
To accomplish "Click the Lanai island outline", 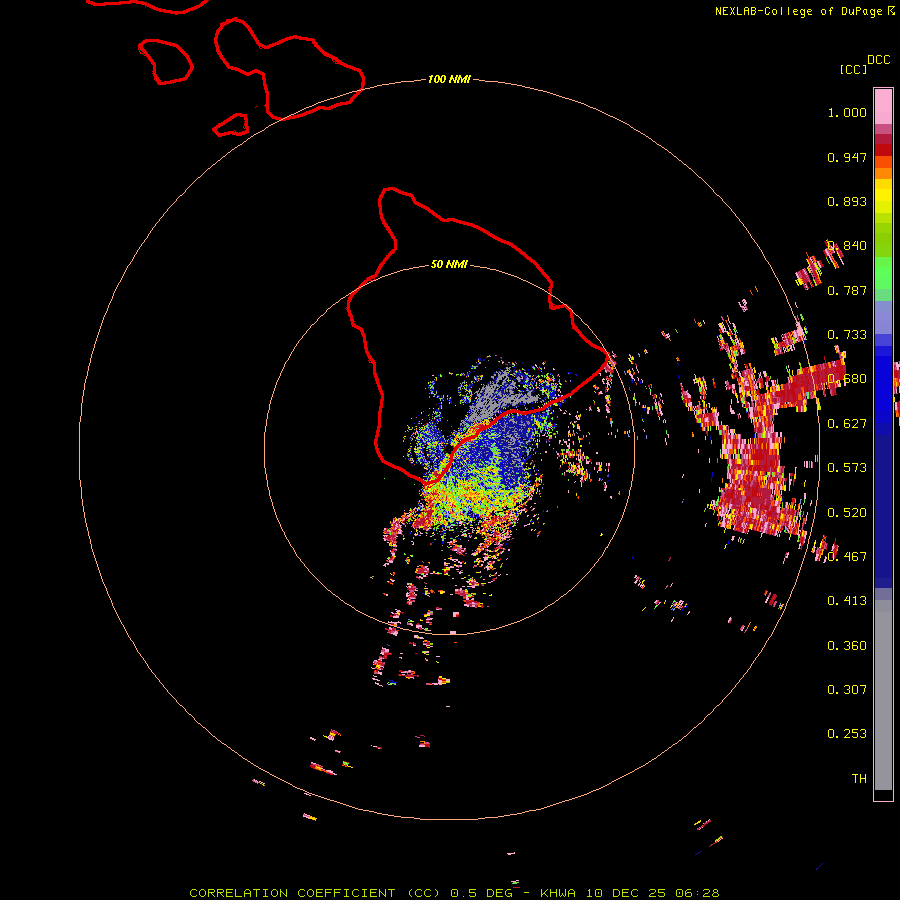I will pyautogui.click(x=165, y=61).
